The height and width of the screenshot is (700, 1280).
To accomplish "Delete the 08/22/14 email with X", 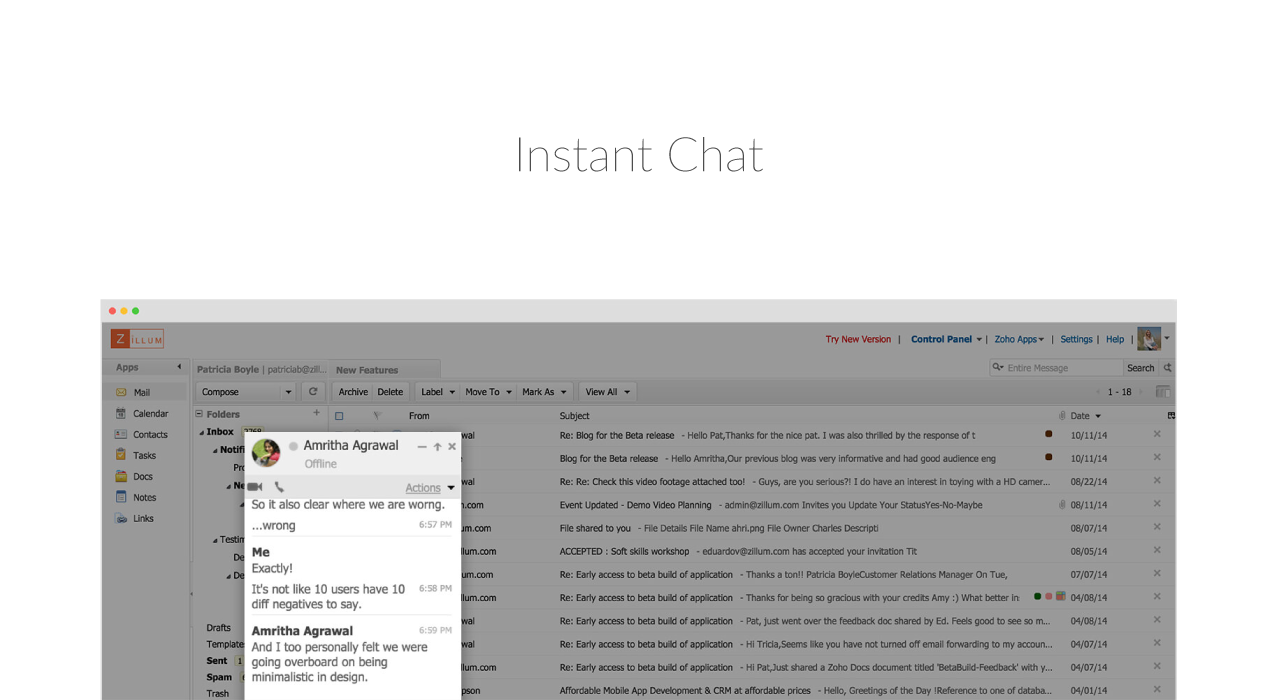I will [x=1157, y=481].
